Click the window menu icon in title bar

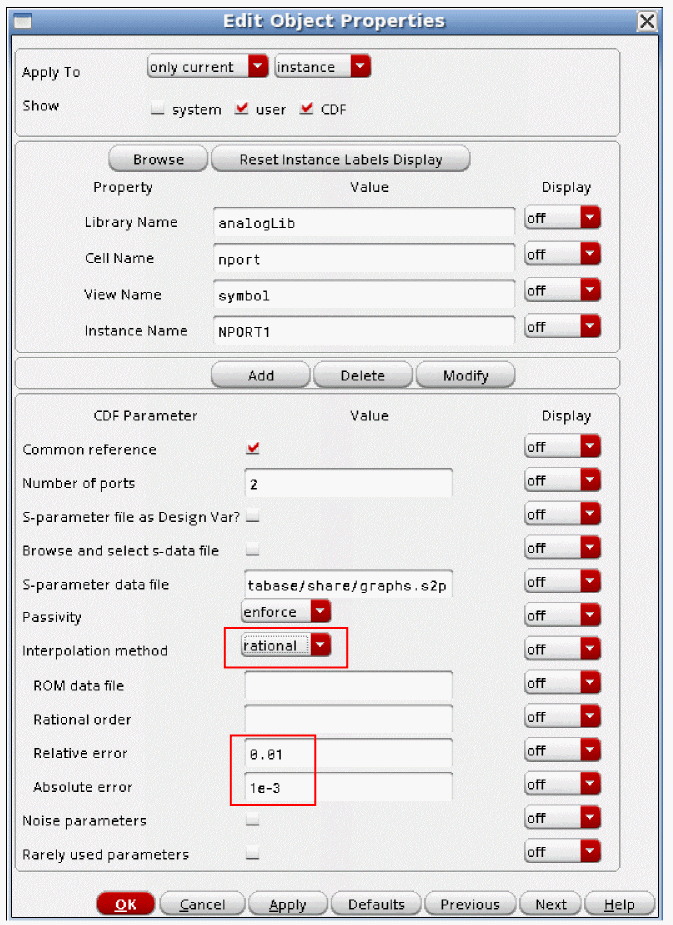(x=22, y=22)
